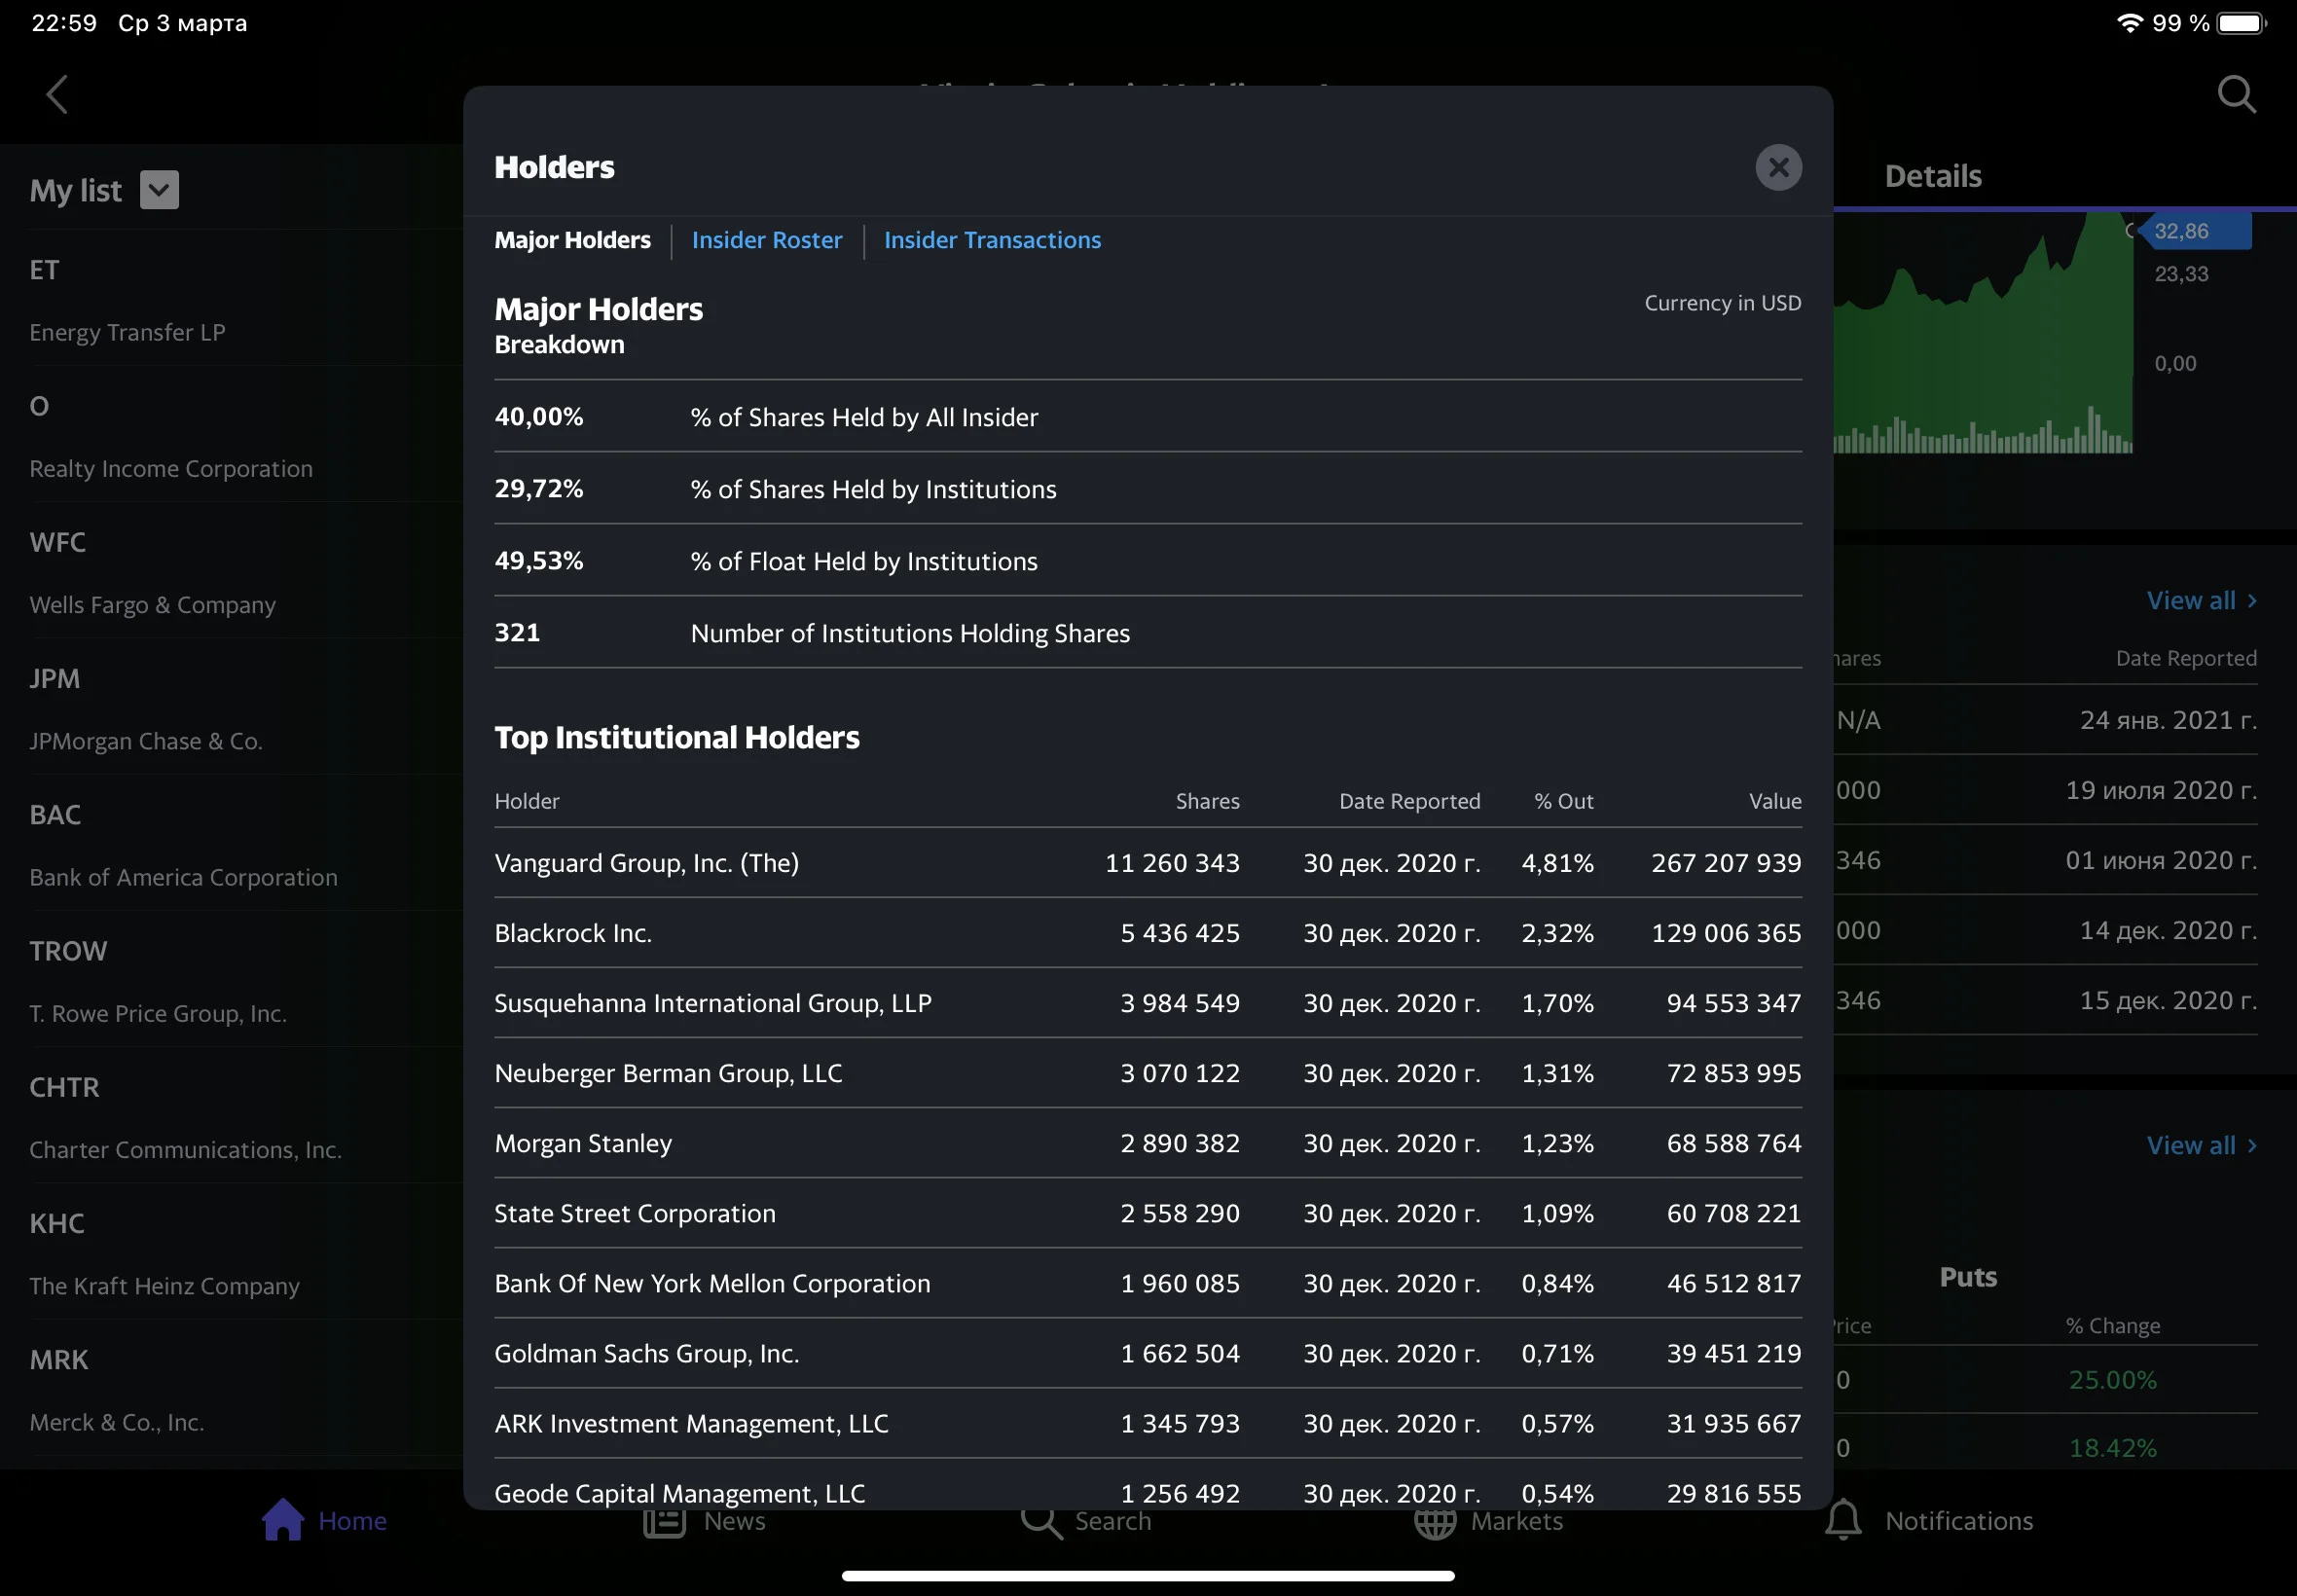Select State Street Corporation holder row
Image resolution: width=2297 pixels, height=1596 pixels.
(x=1147, y=1212)
